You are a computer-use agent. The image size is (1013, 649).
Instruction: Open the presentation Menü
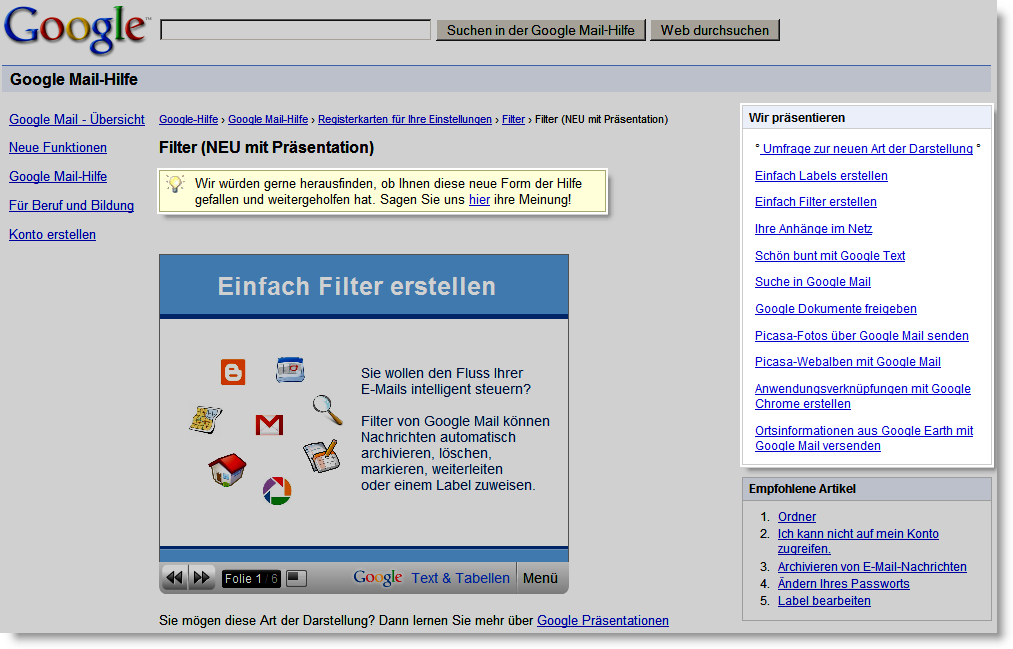[x=540, y=578]
